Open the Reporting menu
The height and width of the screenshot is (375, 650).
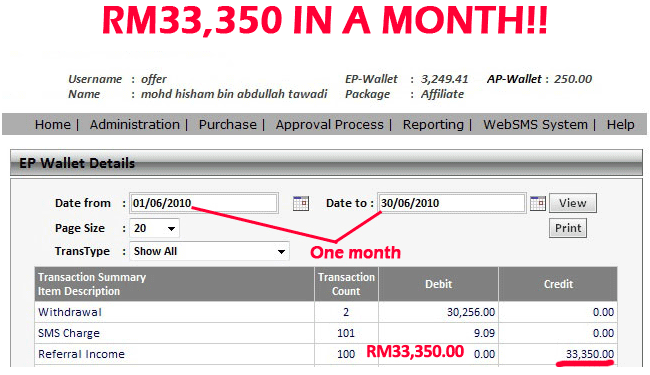(433, 124)
